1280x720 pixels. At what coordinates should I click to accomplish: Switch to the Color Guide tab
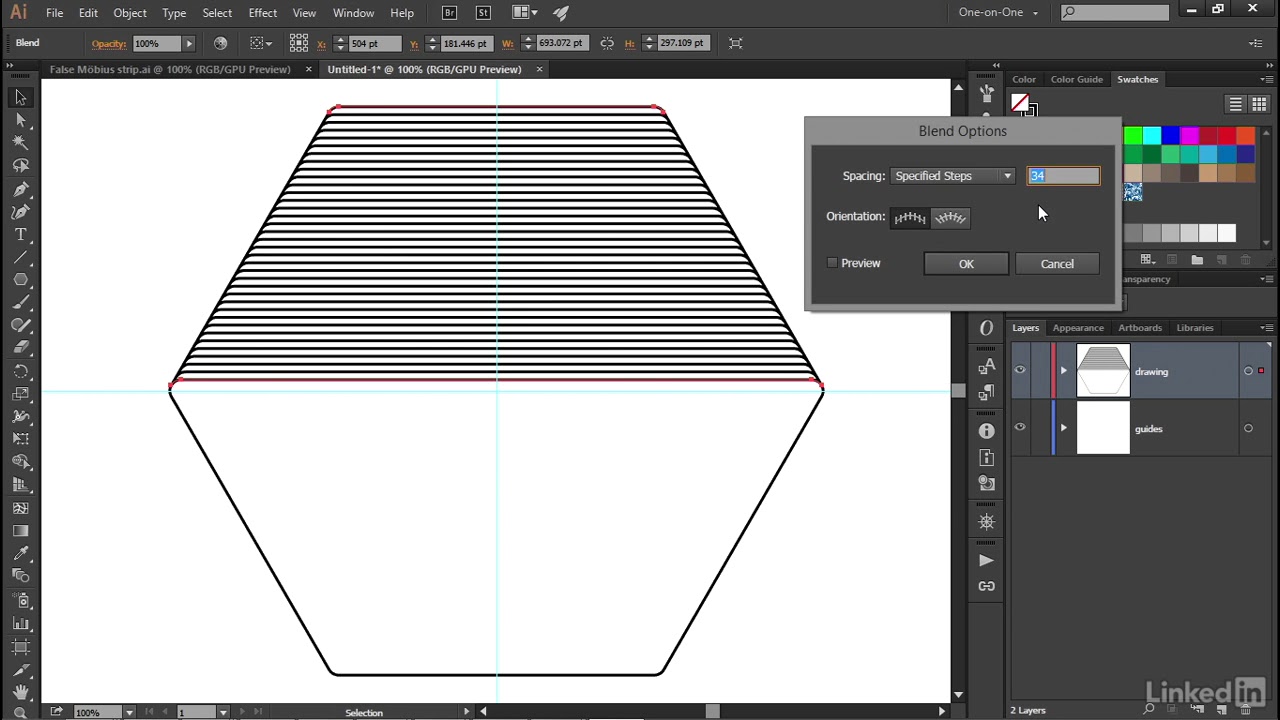point(1076,79)
